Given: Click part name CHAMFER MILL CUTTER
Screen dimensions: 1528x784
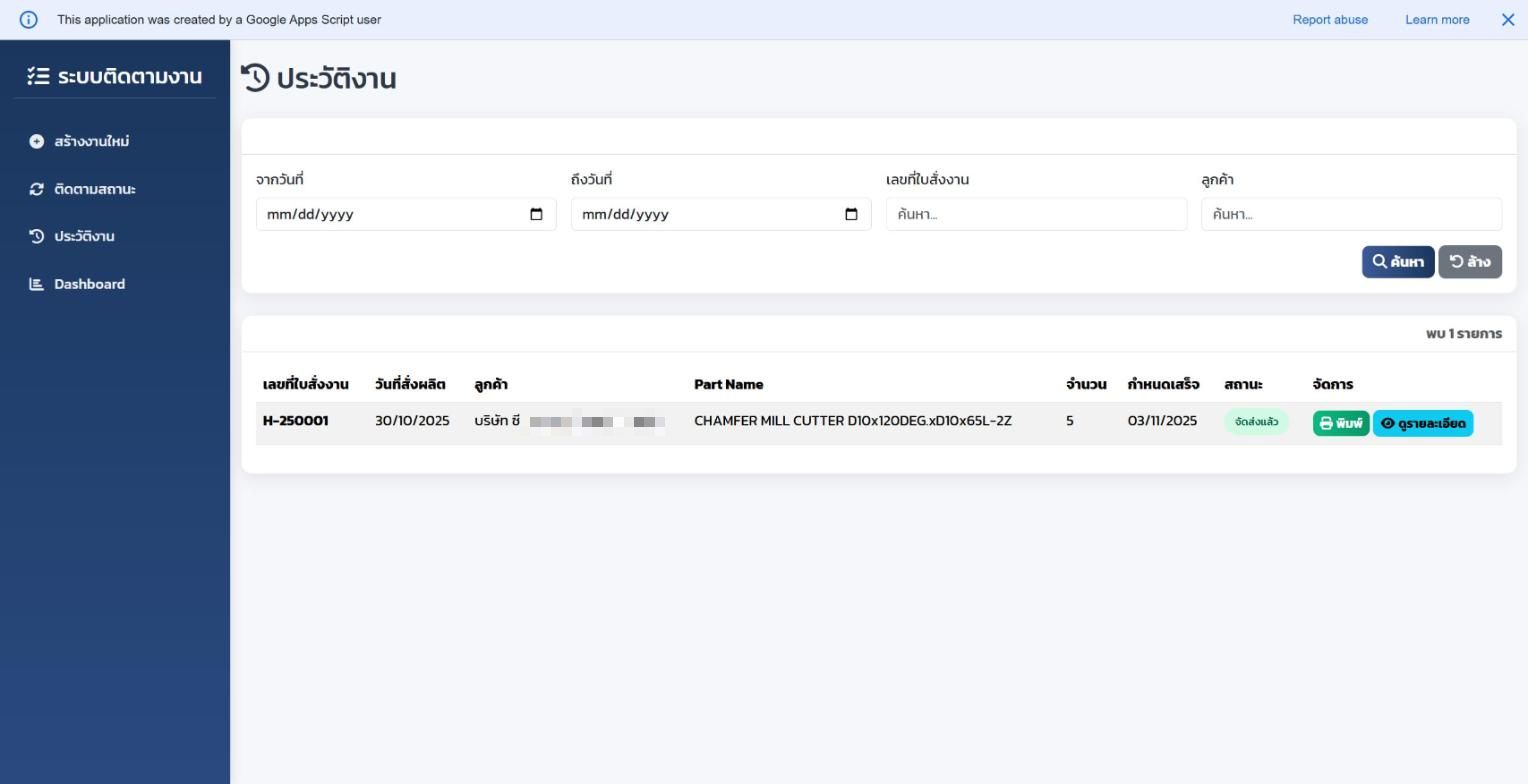Looking at the screenshot, I should click(x=853, y=421).
